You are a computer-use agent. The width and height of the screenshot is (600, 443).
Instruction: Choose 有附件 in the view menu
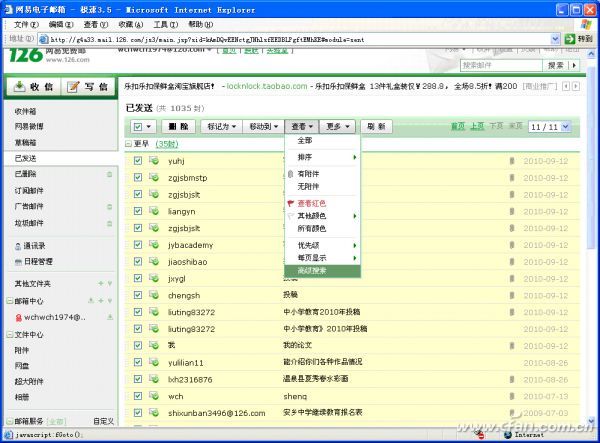tap(322, 174)
